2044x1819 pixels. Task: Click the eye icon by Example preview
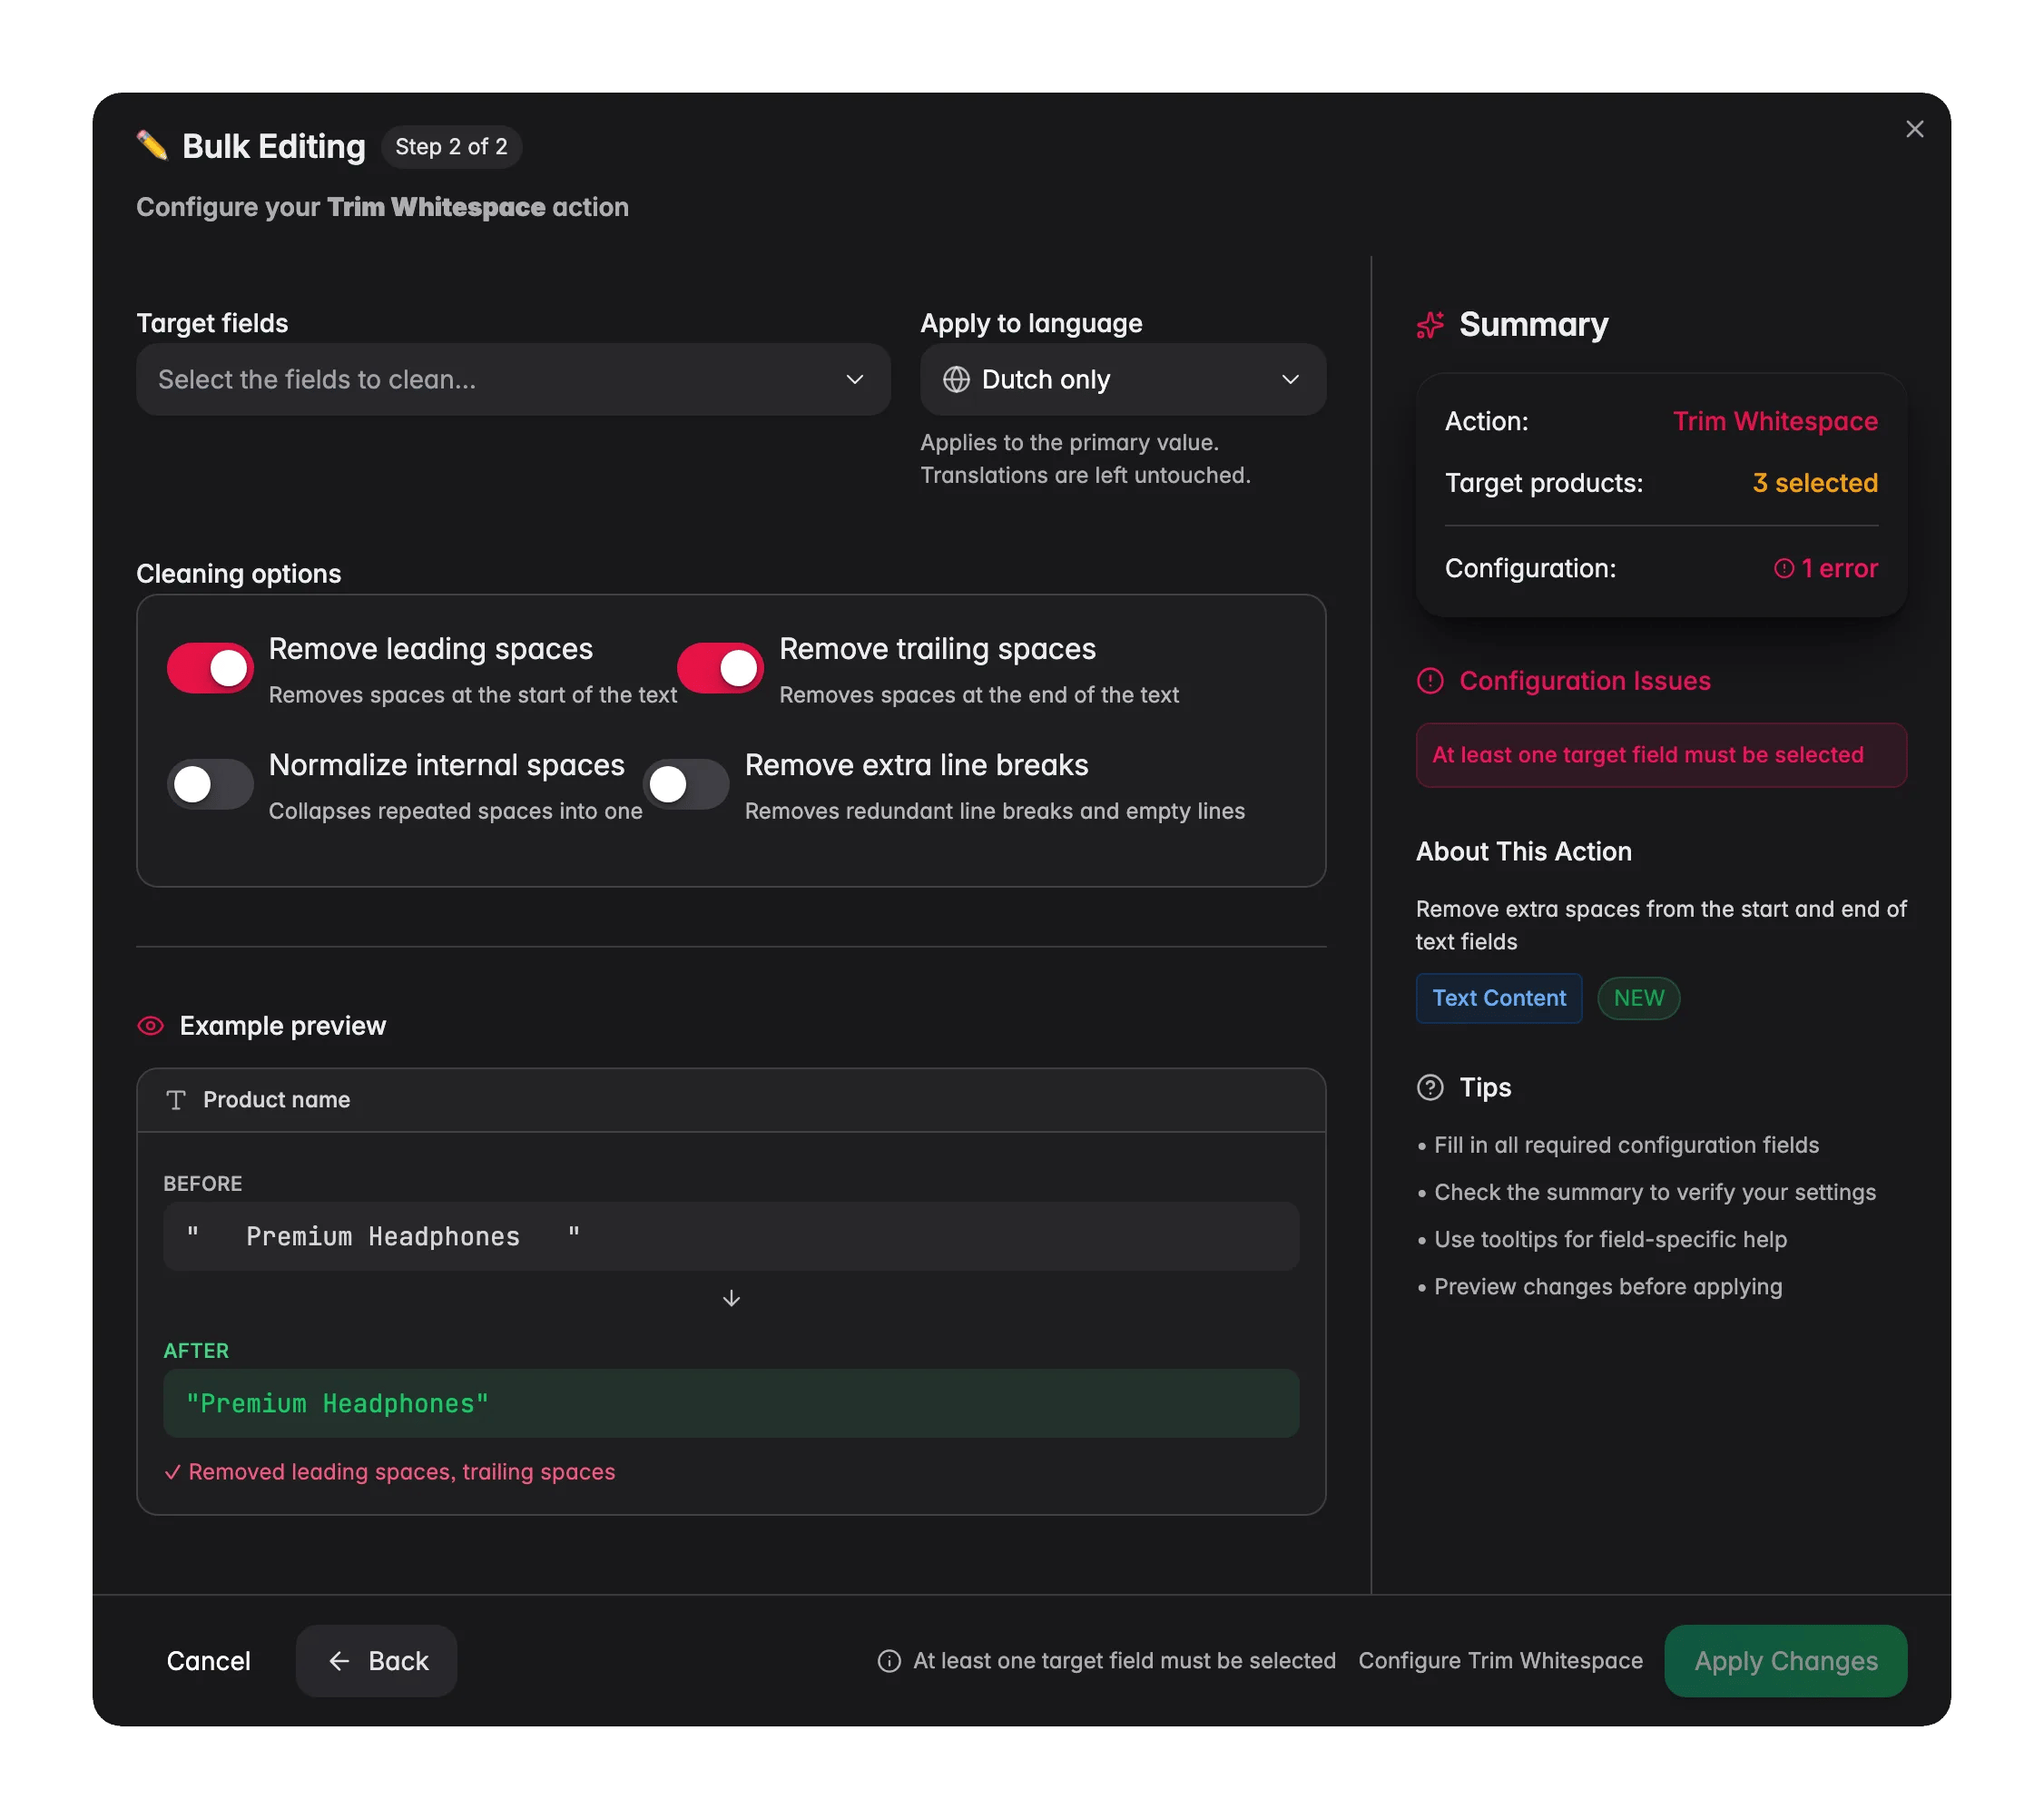(150, 1026)
